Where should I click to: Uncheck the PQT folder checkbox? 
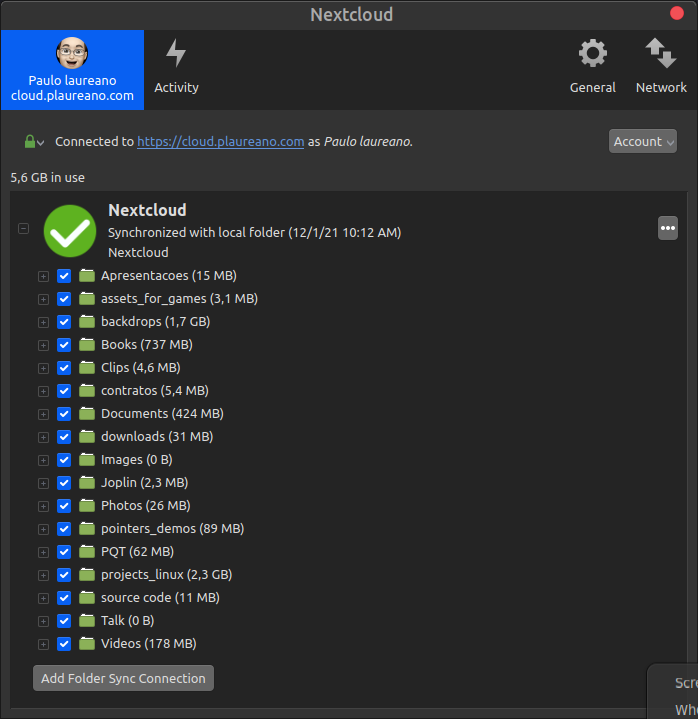[x=64, y=552]
